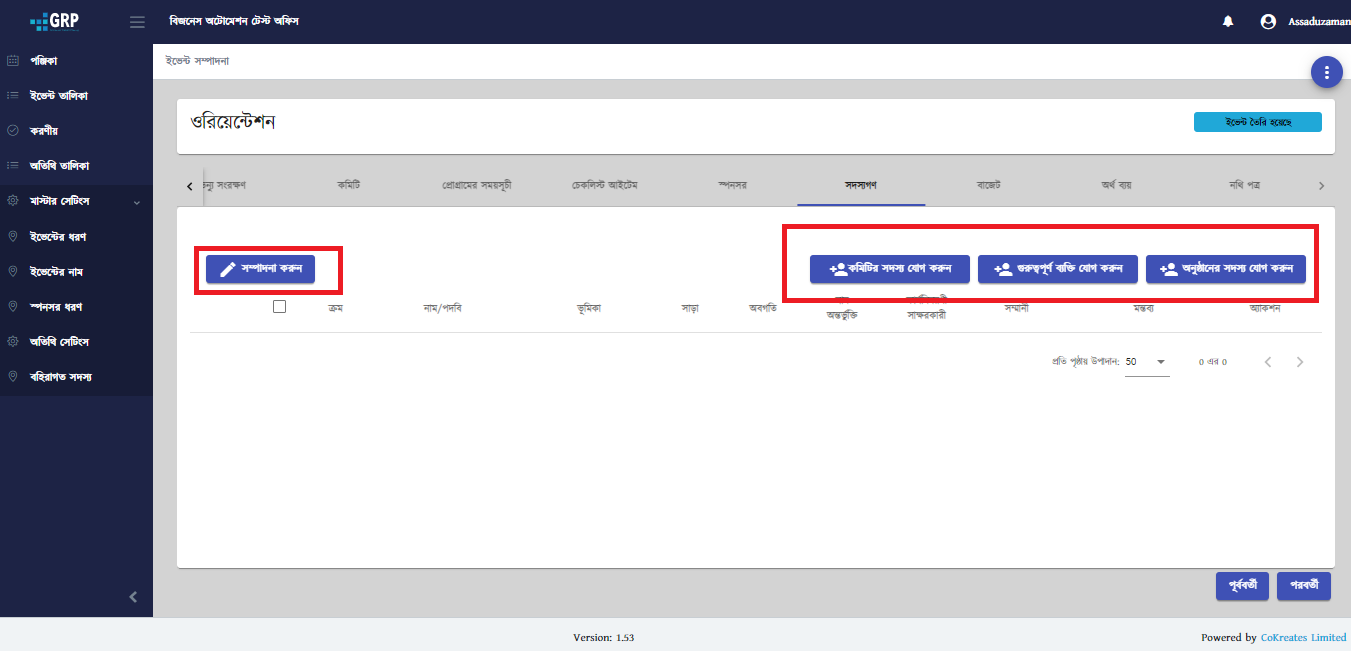
Task: Open the items-per-page dropdown showing 50
Action: (x=1147, y=362)
